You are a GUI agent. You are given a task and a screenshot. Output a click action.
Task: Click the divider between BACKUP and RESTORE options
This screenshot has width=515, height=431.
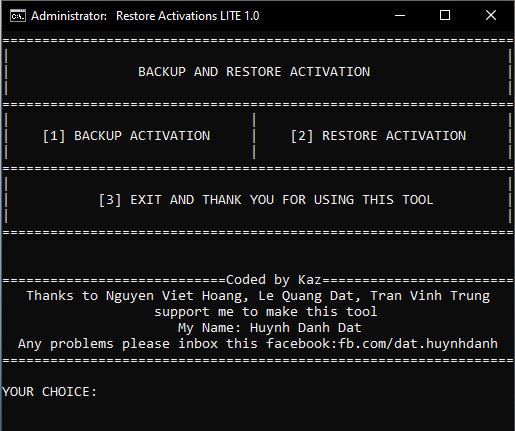click(x=254, y=136)
